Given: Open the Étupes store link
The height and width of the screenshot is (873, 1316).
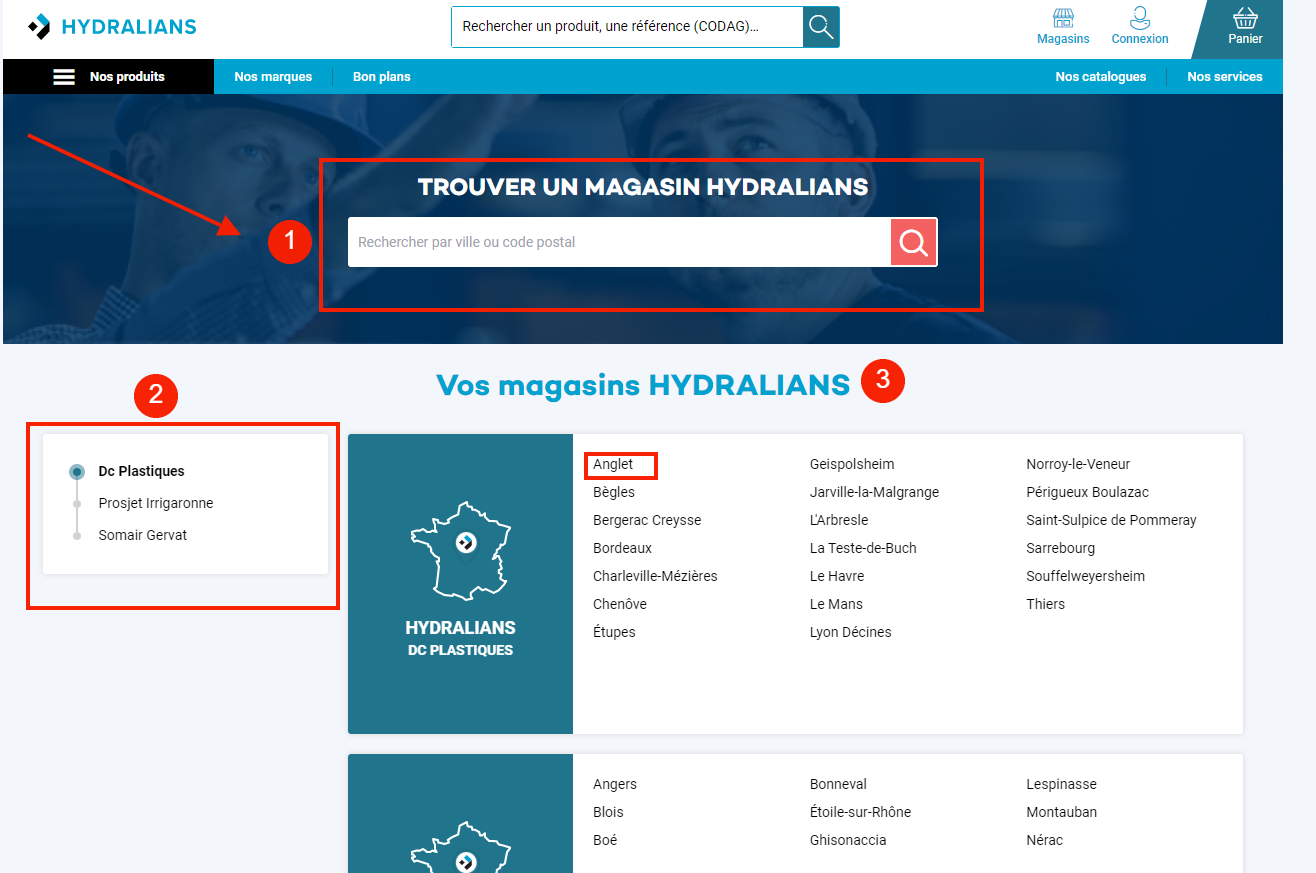Looking at the screenshot, I should pos(614,632).
